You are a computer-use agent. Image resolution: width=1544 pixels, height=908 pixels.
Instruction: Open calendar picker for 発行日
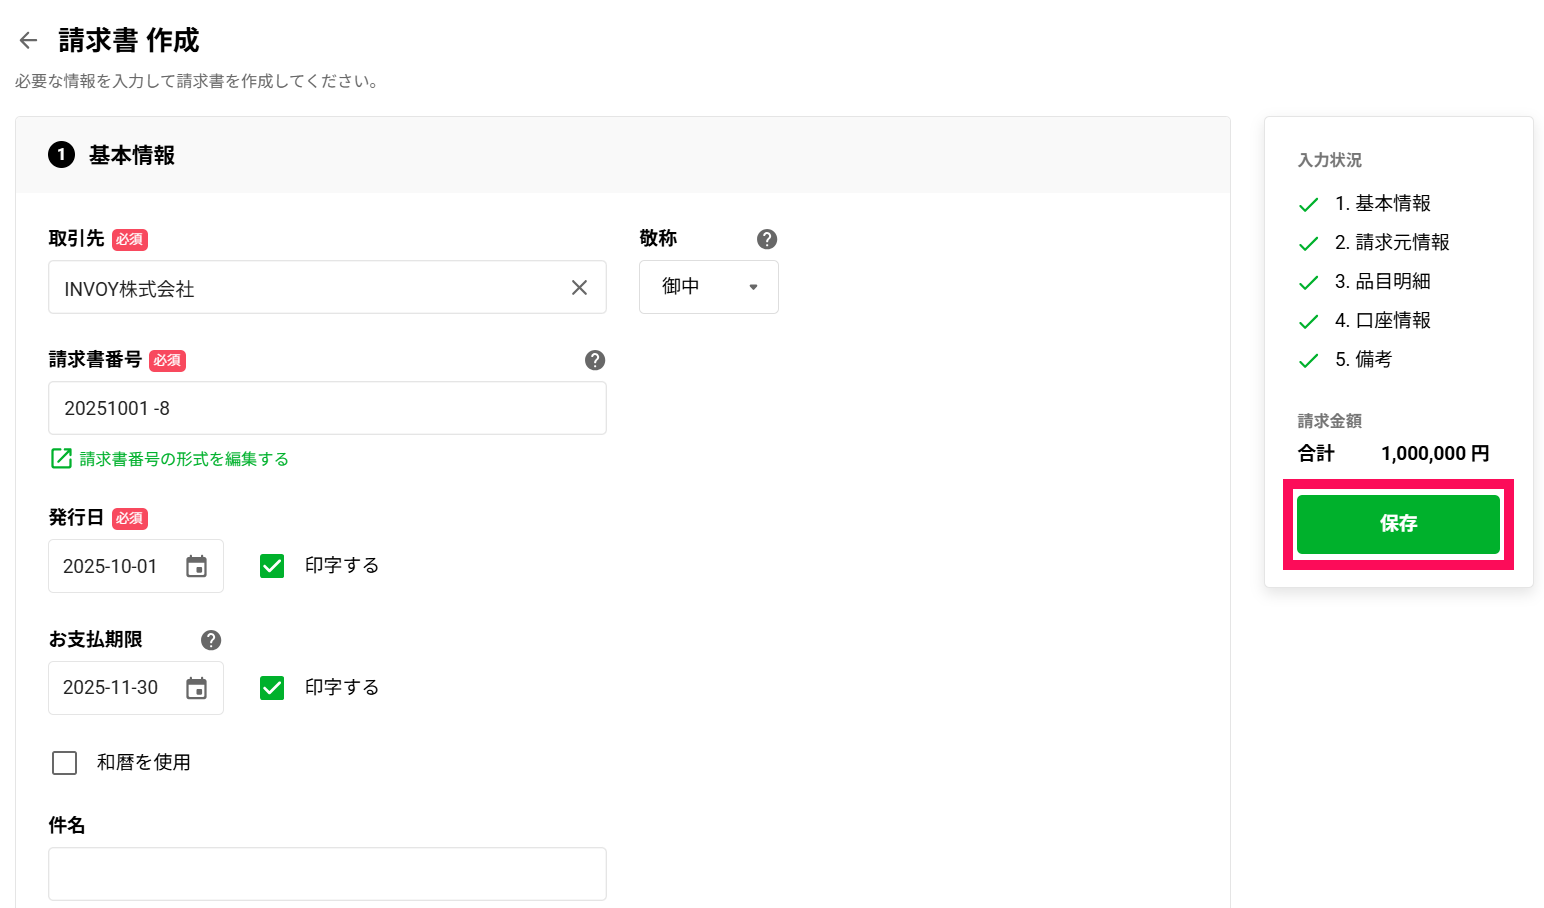coord(197,567)
